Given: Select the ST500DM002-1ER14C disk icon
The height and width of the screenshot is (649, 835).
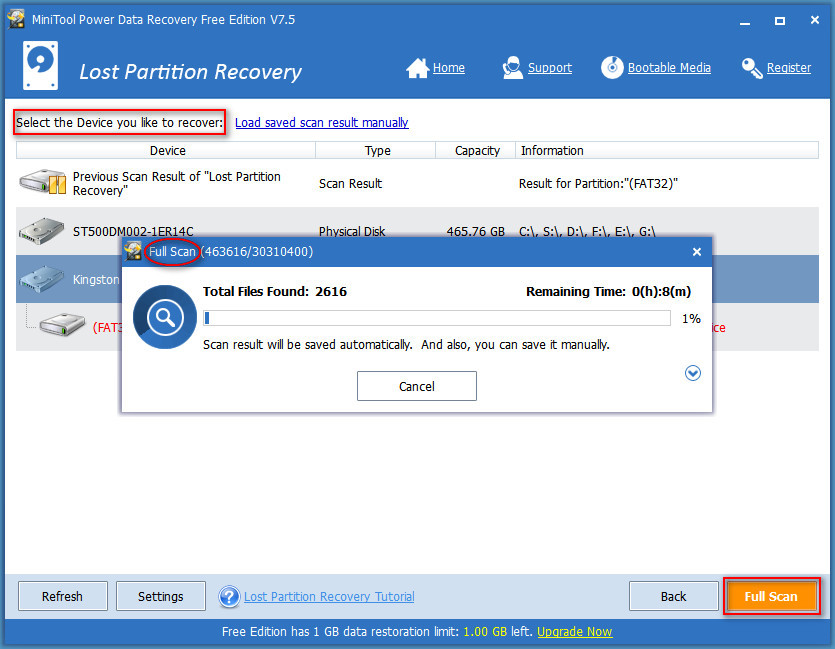Looking at the screenshot, I should tap(42, 231).
